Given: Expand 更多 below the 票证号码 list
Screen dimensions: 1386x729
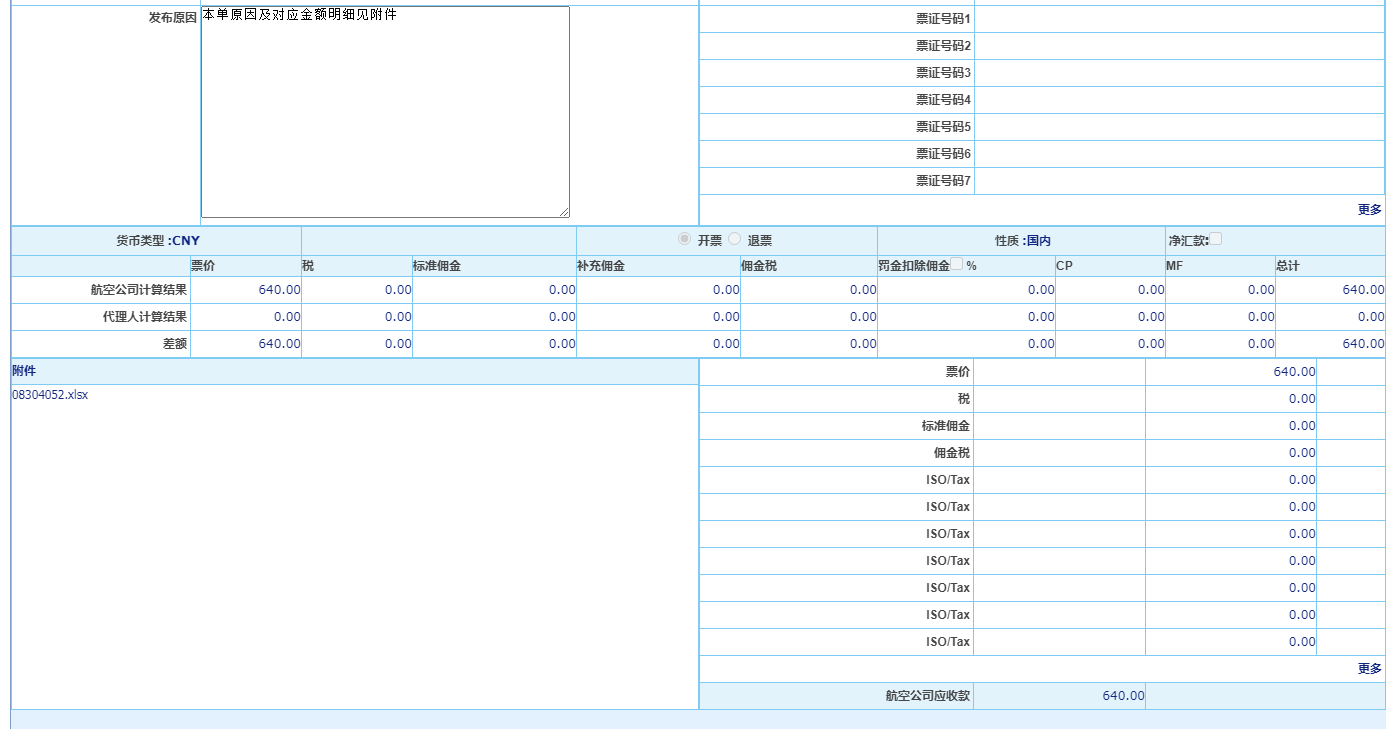Looking at the screenshot, I should [1369, 210].
